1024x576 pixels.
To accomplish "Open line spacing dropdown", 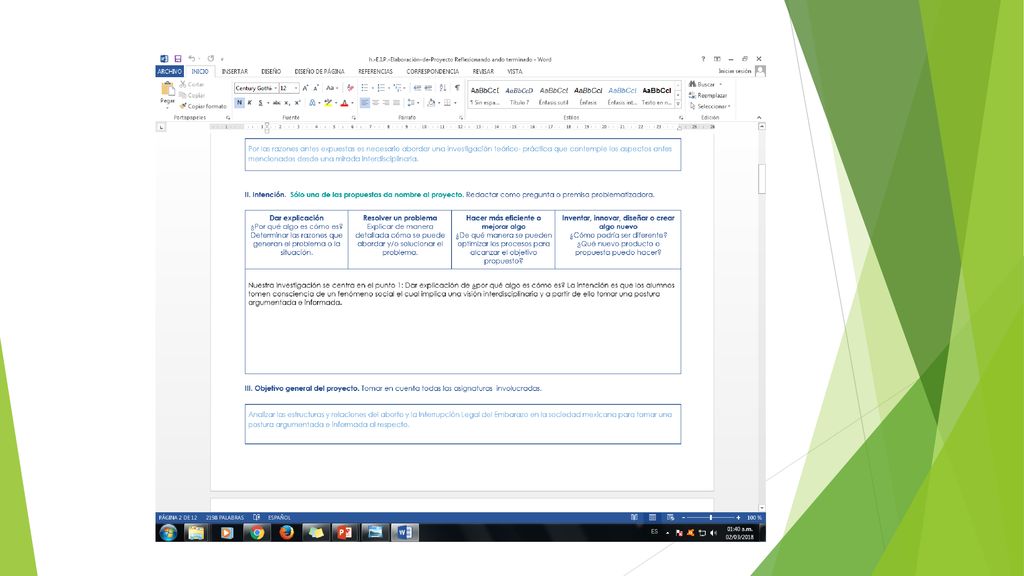I will coord(411,103).
